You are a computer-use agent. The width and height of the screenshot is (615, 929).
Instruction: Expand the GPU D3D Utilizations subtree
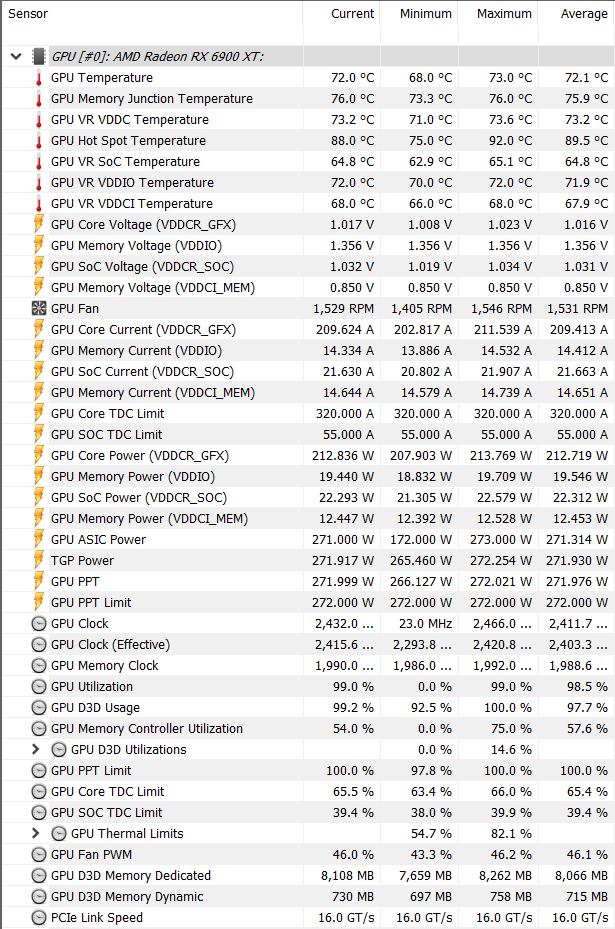pyautogui.click(x=36, y=749)
